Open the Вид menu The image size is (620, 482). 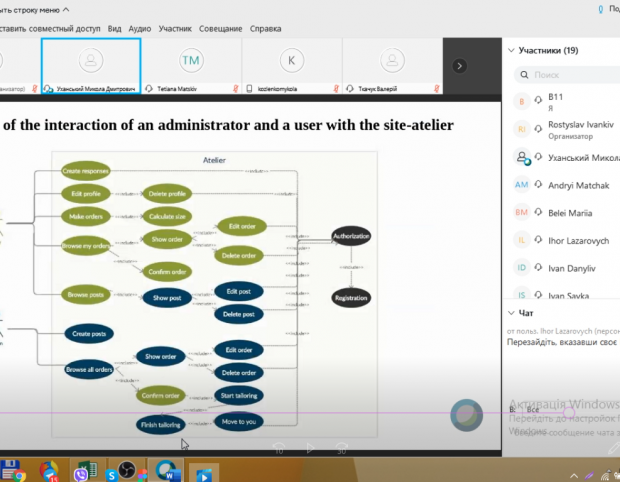[x=115, y=29]
